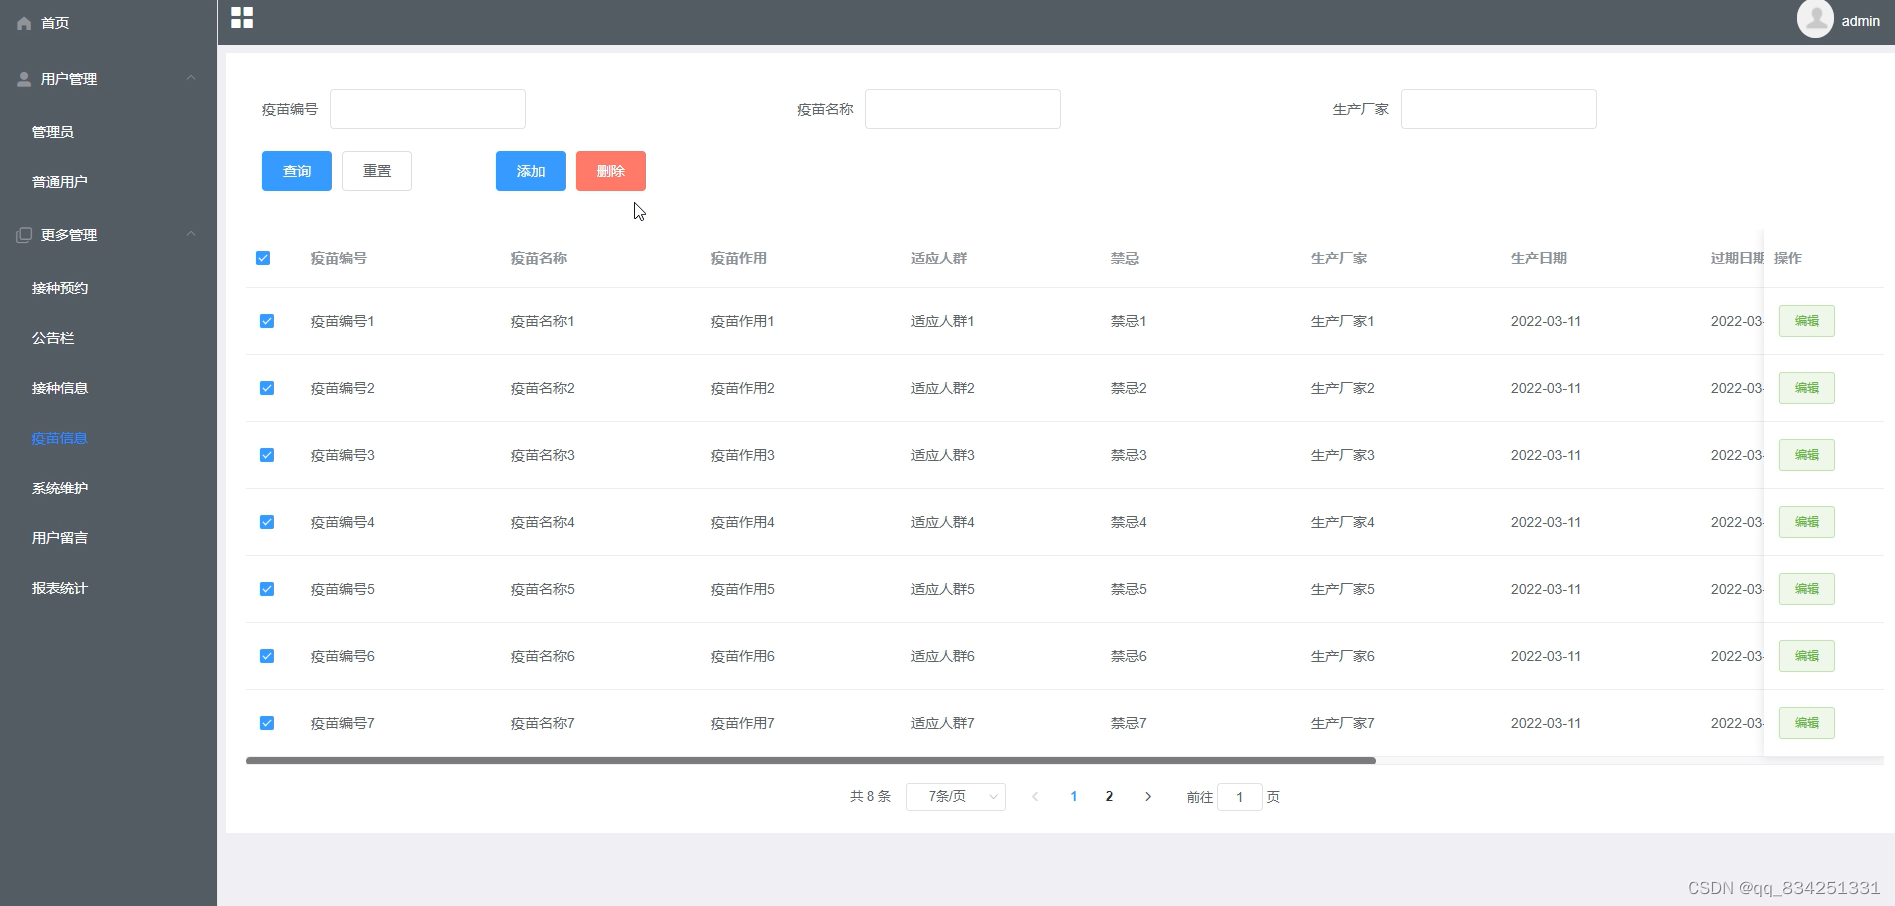Screen dimensions: 1895x906
Task: Click the admin avatar icon
Action: pos(1814,19)
